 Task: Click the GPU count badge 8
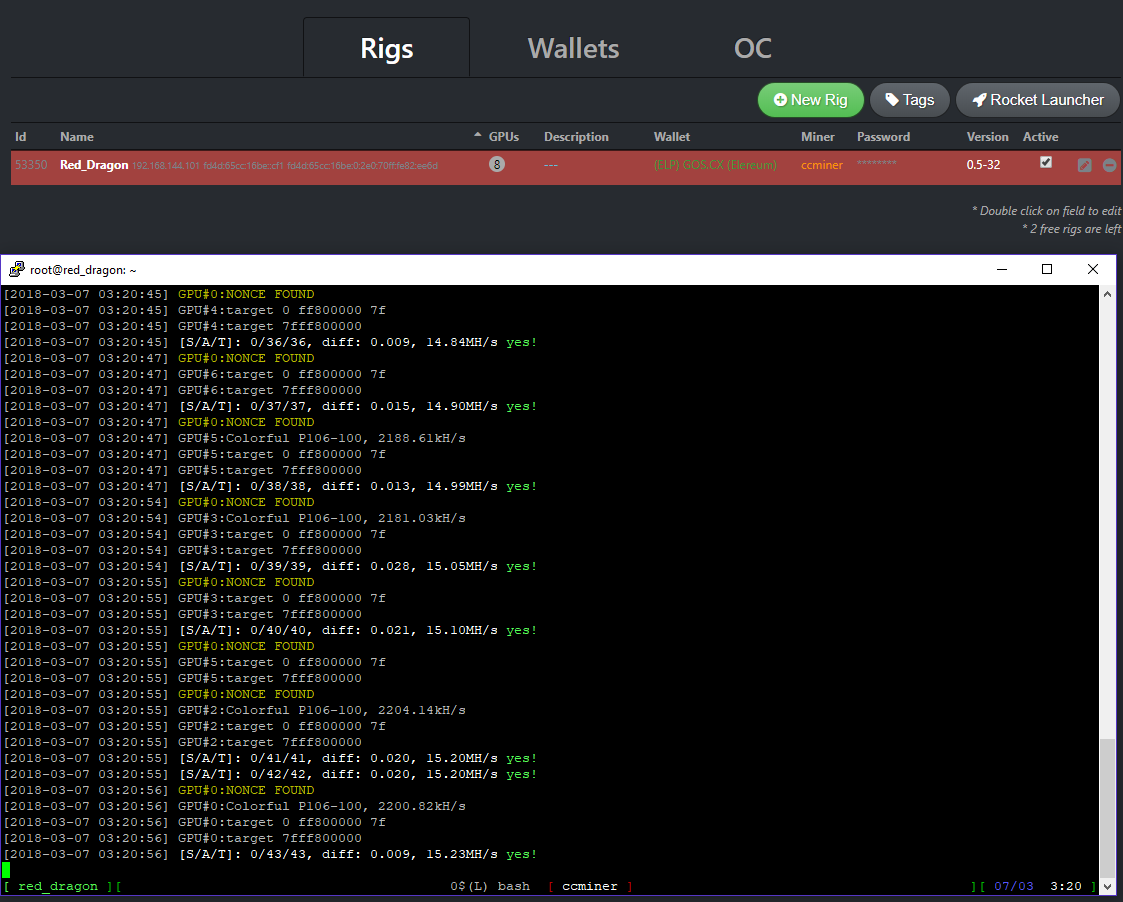497,165
